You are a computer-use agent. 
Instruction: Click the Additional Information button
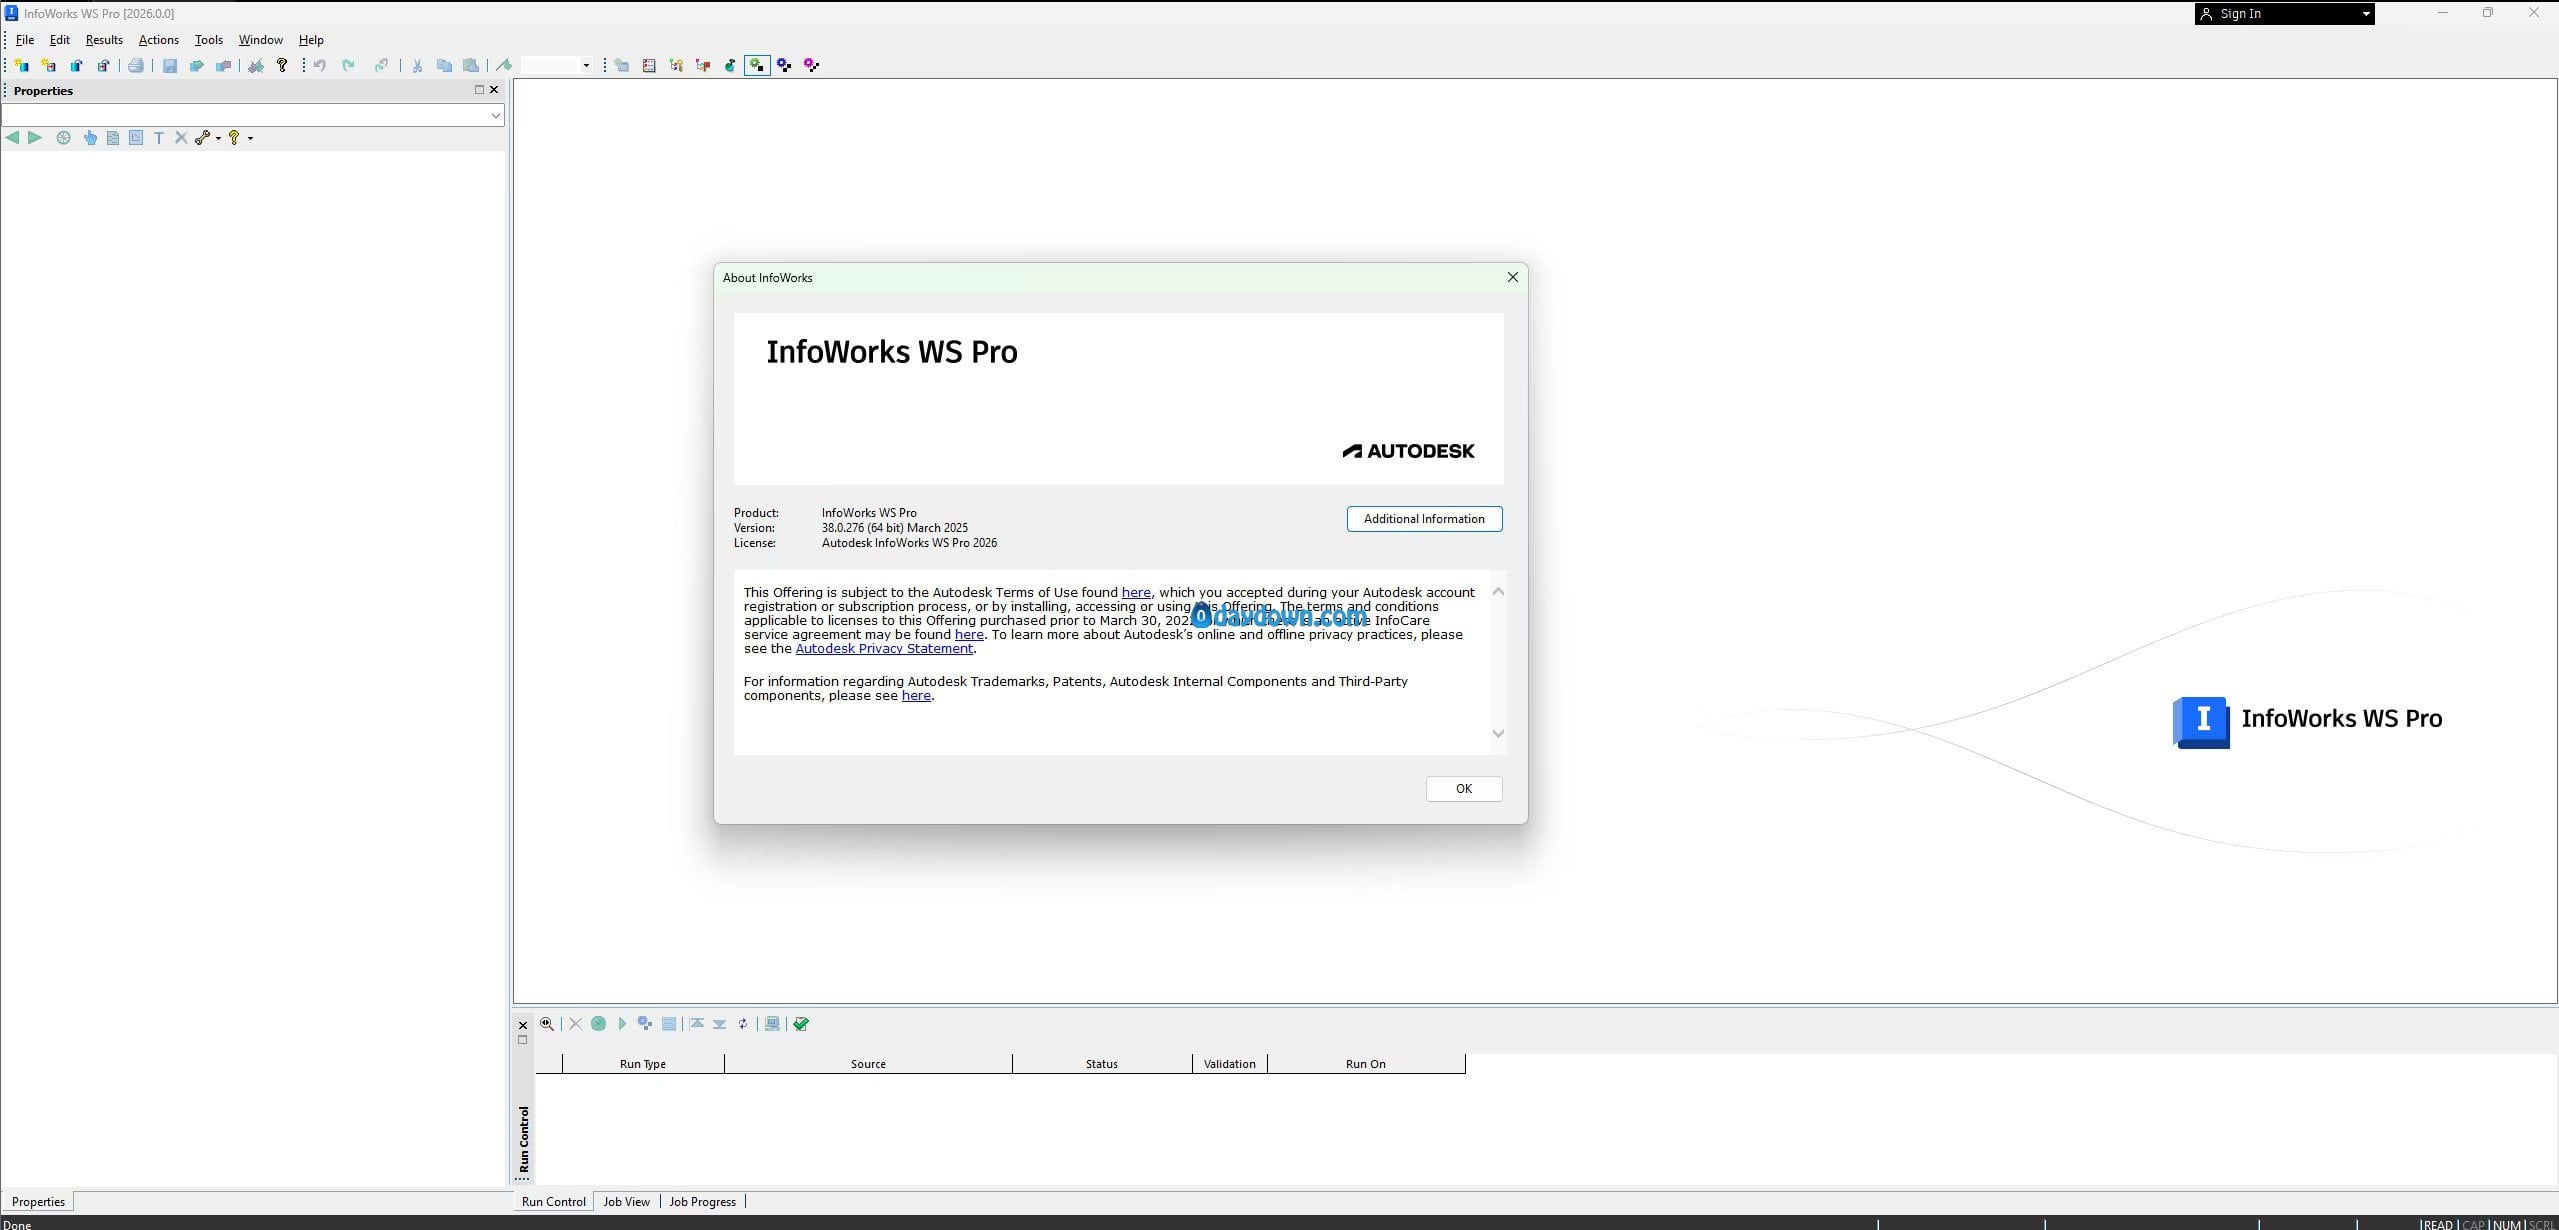1423,519
